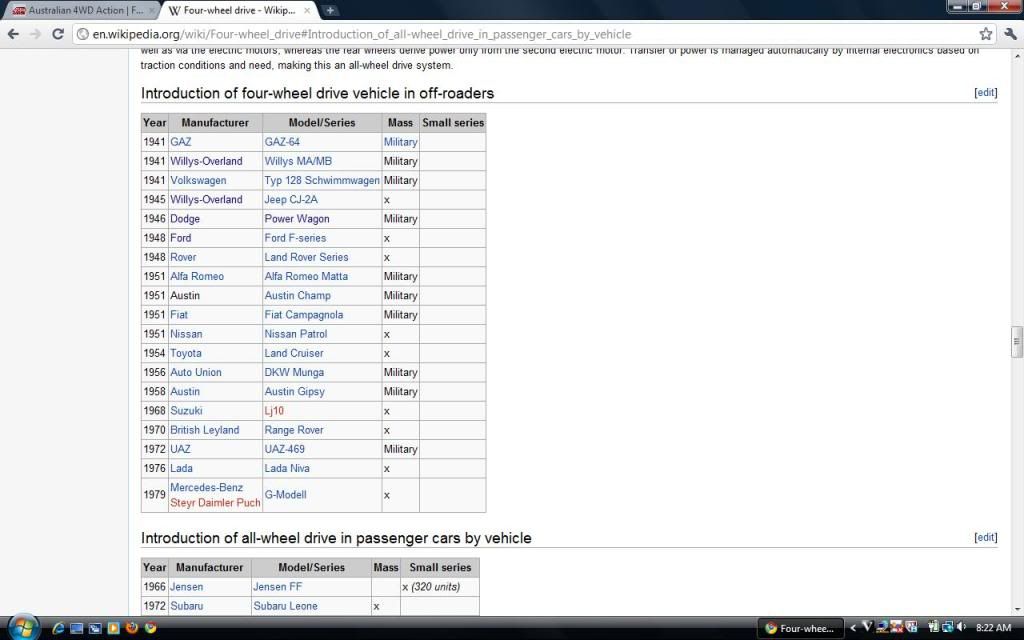This screenshot has height=640, width=1024.
Task: Launch Firefox from quick launch
Action: (132, 628)
